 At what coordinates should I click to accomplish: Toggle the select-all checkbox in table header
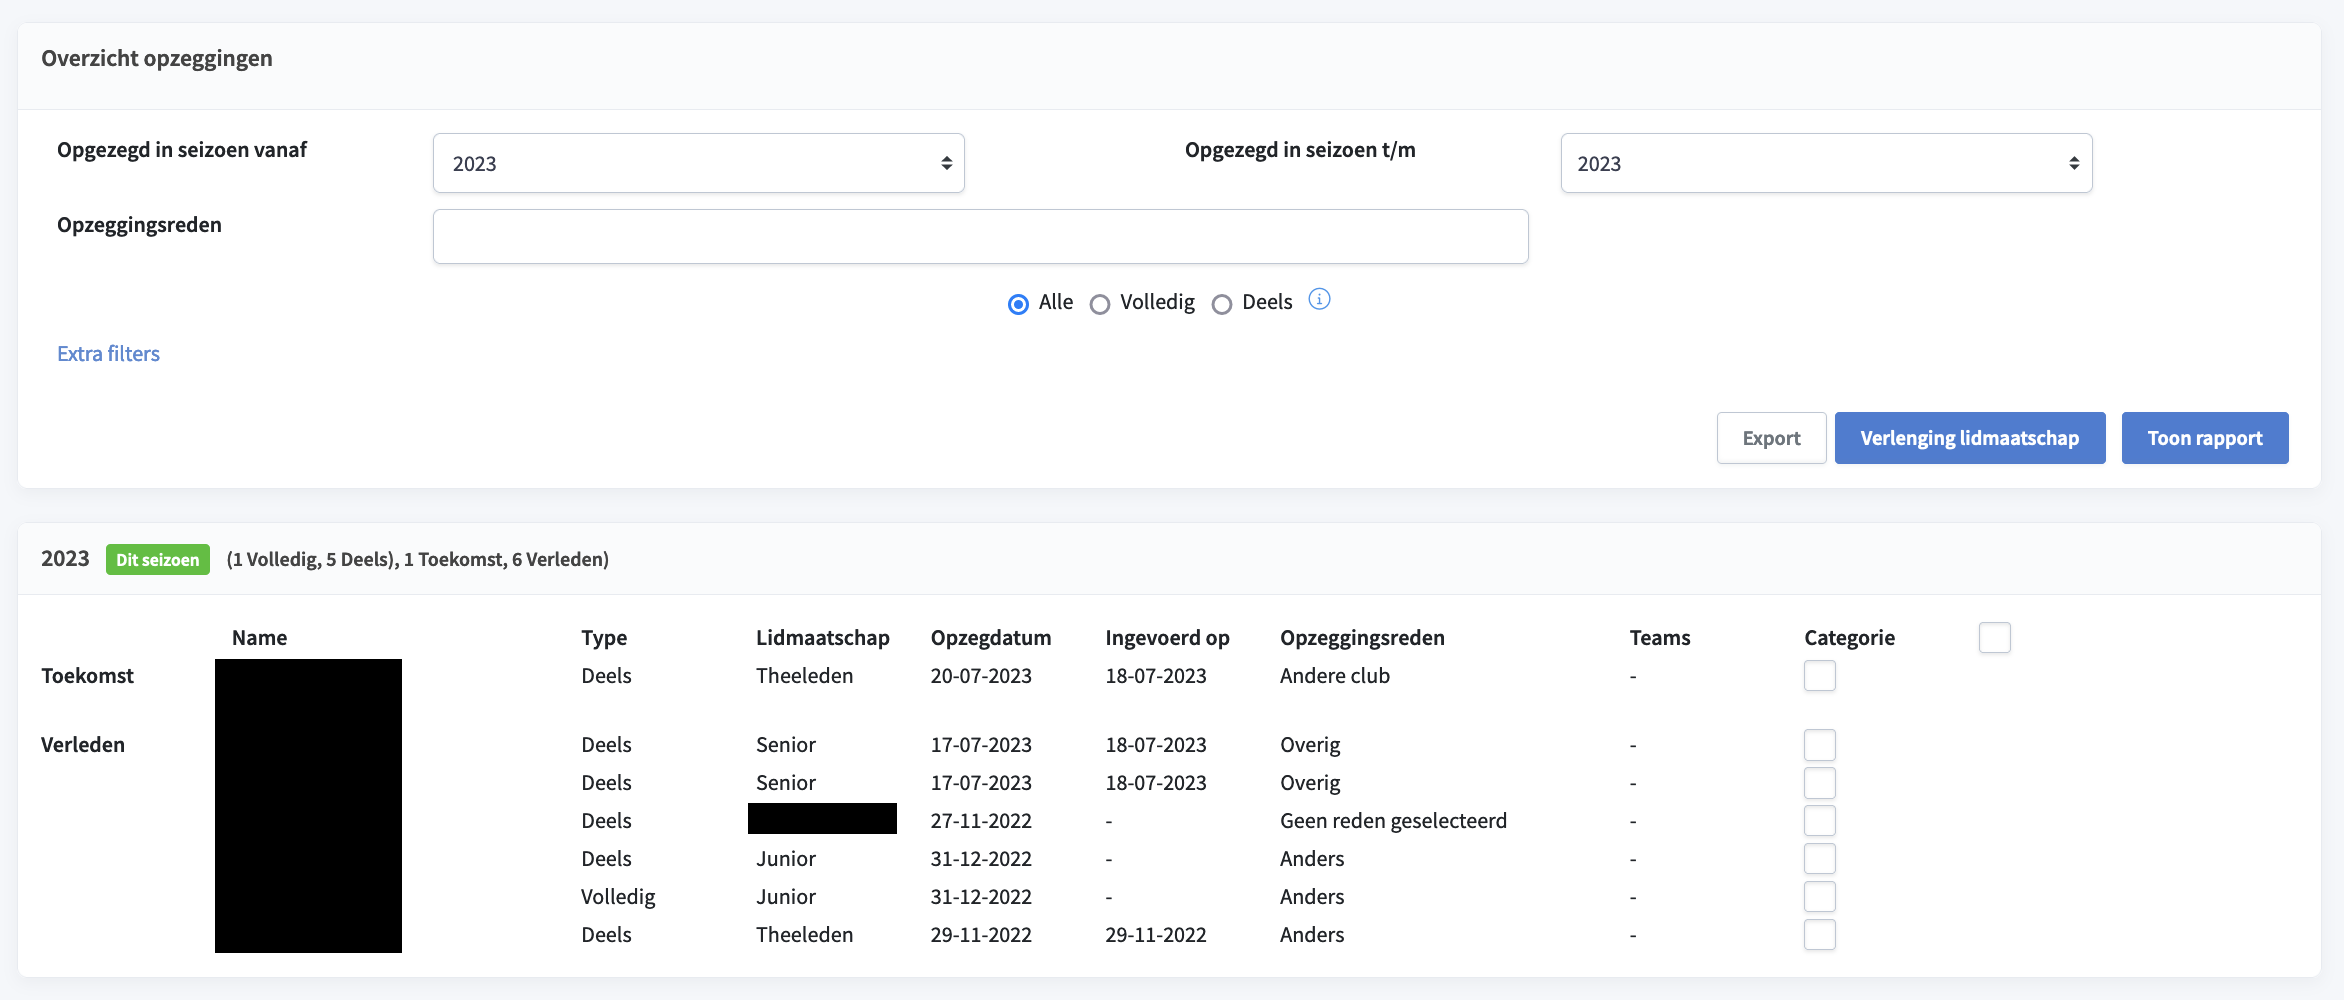1994,638
